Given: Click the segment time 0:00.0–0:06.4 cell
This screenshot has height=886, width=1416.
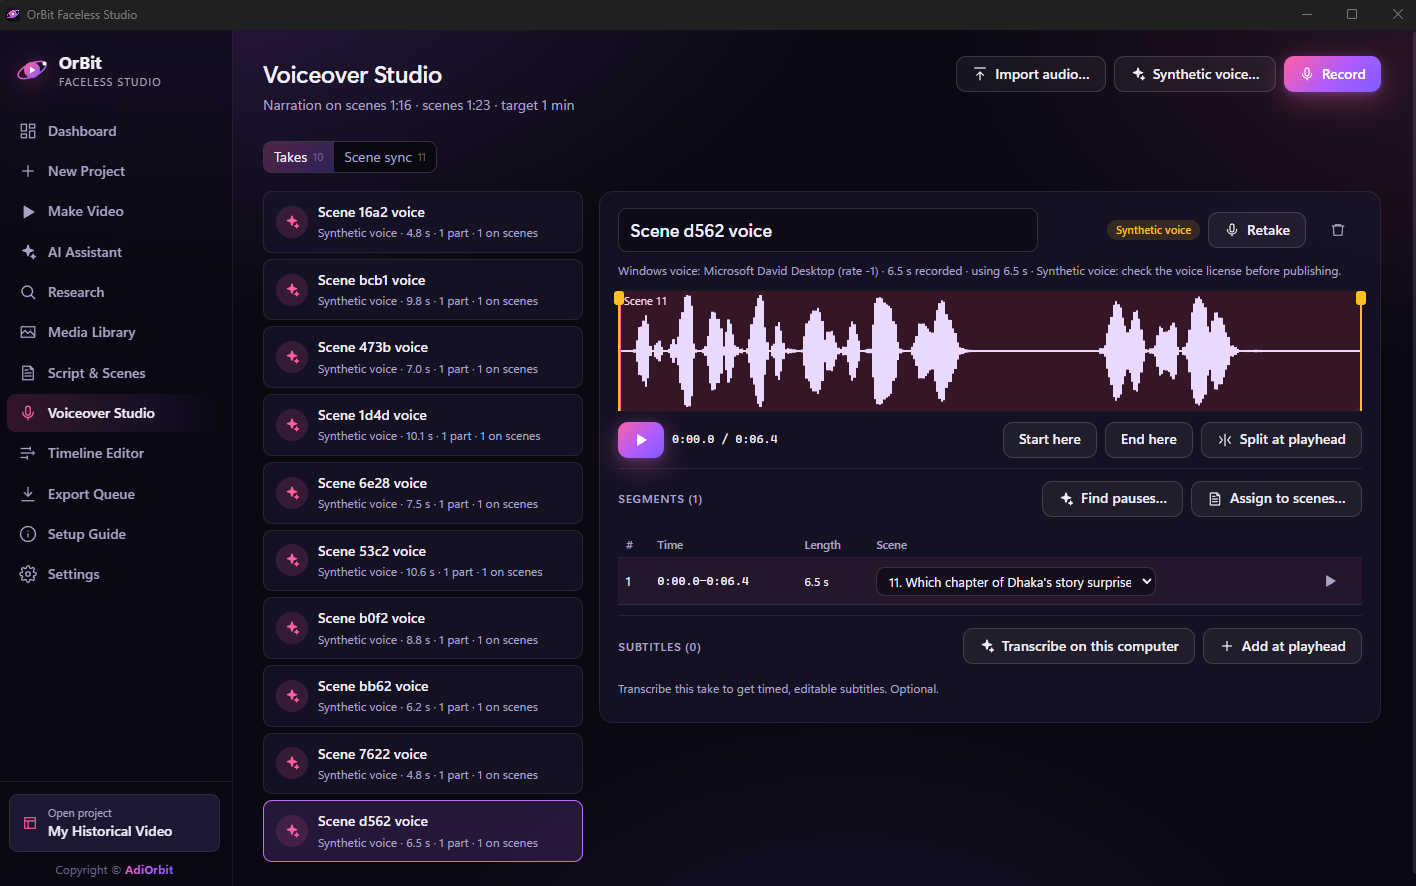Looking at the screenshot, I should [x=703, y=581].
